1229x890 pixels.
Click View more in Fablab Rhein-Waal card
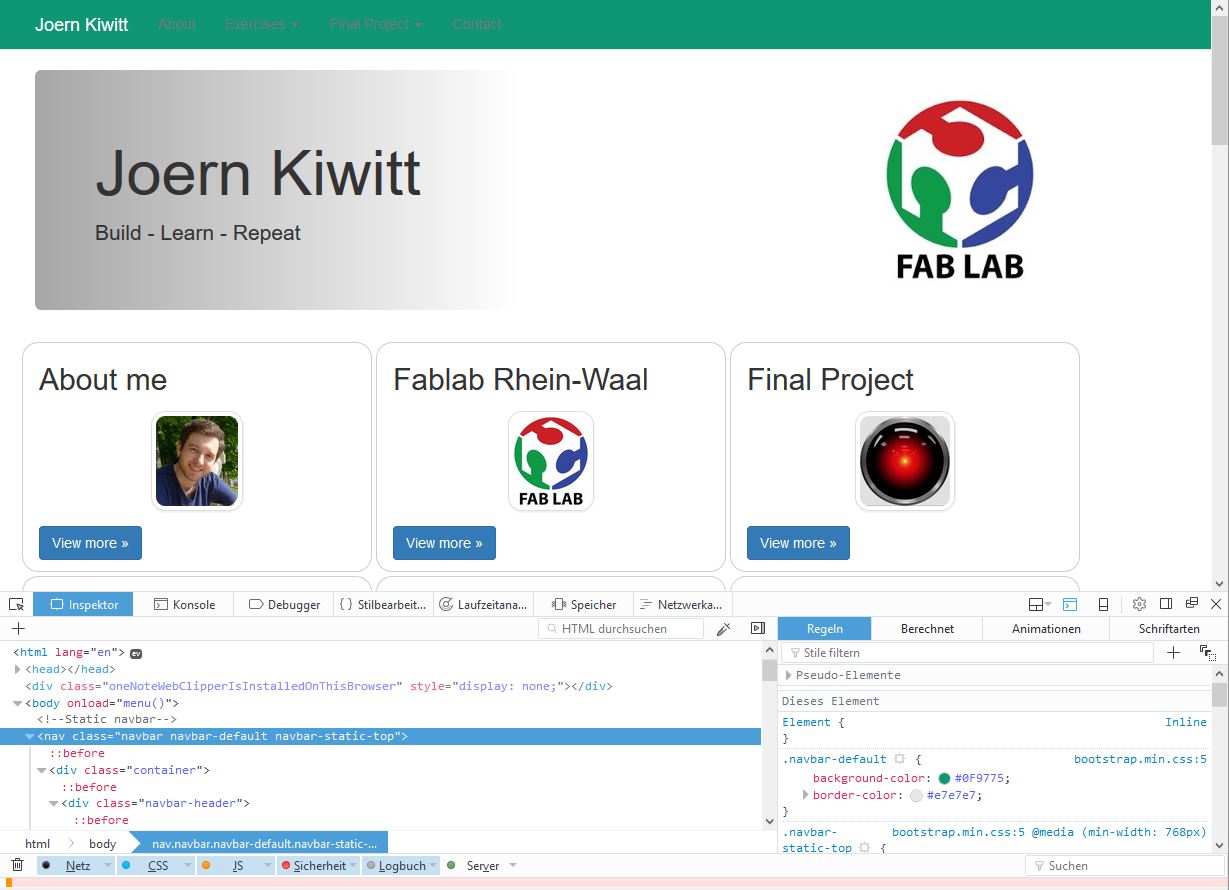444,543
